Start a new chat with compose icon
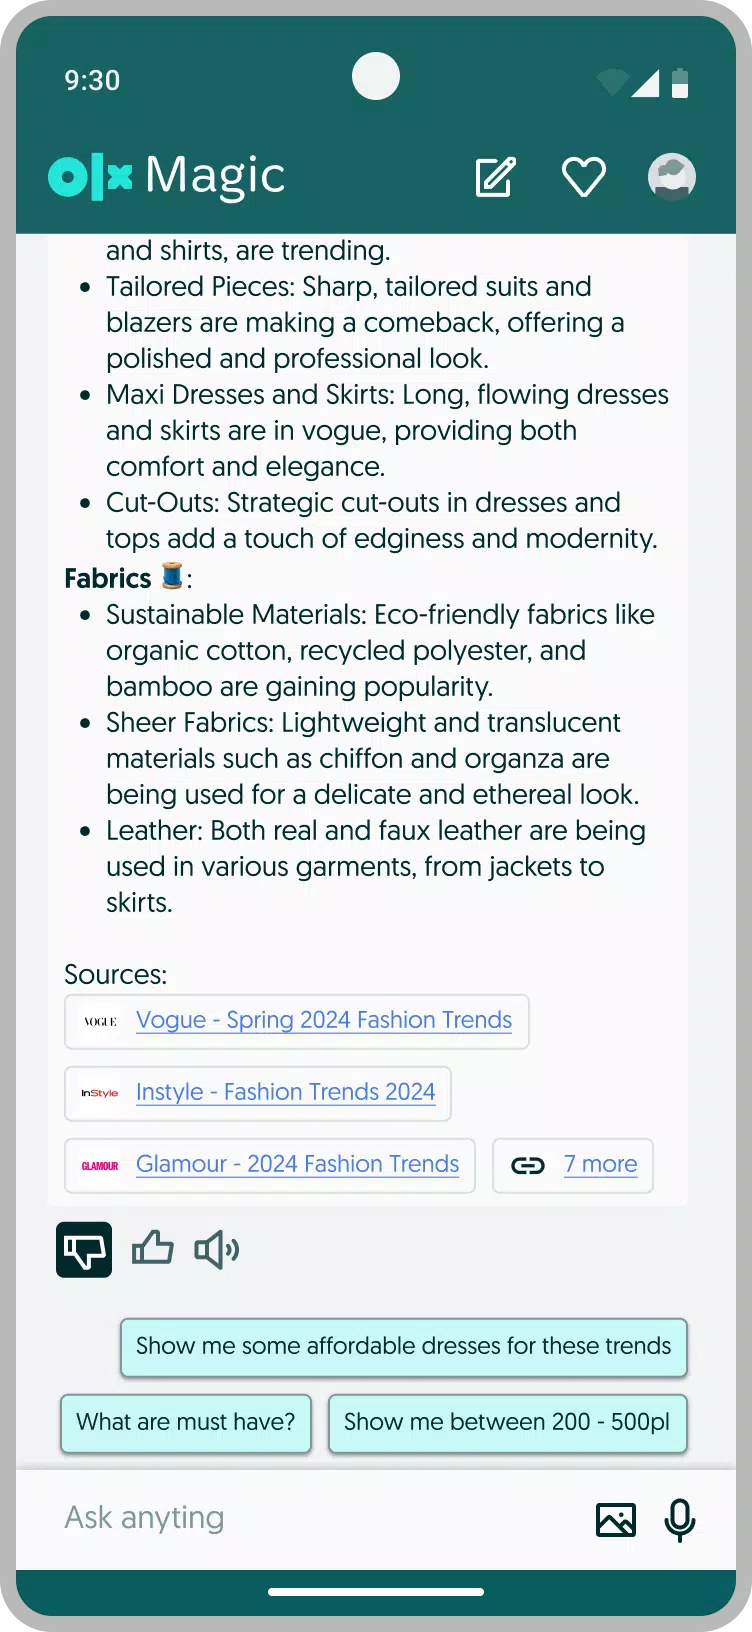The image size is (752, 1632). point(495,177)
